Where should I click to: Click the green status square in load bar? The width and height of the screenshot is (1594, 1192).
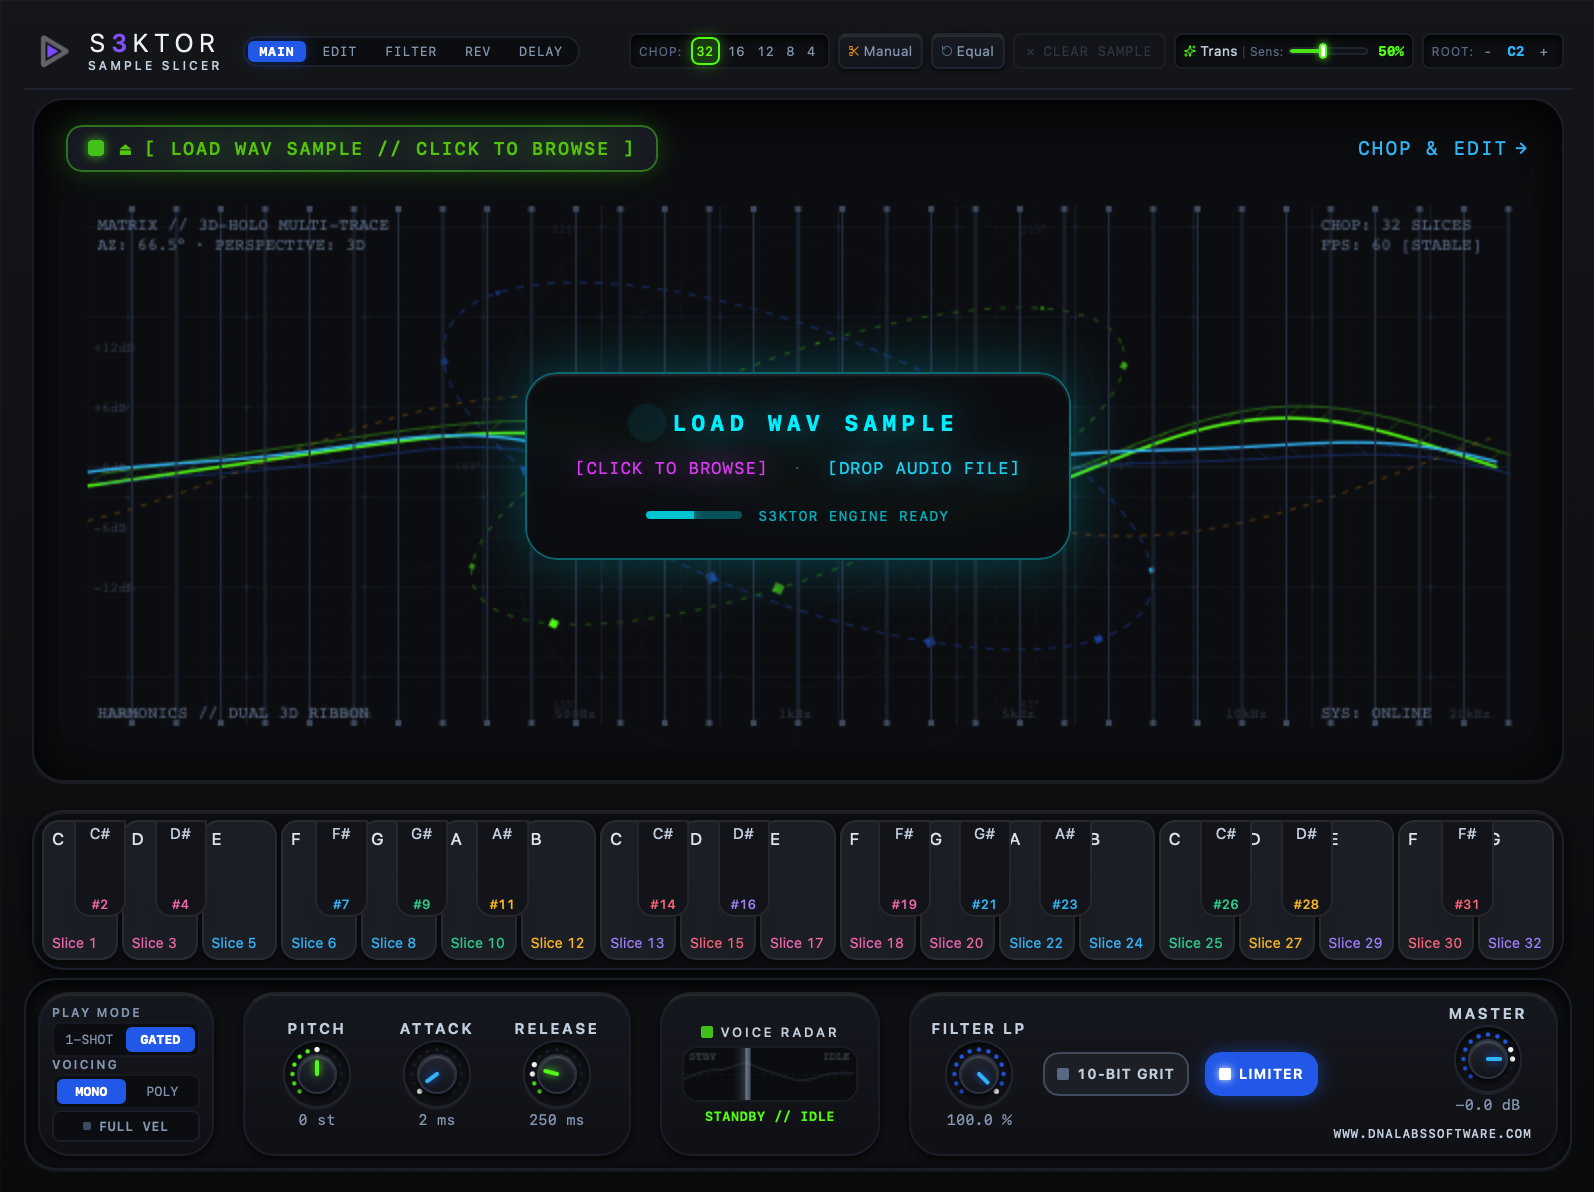[96, 148]
